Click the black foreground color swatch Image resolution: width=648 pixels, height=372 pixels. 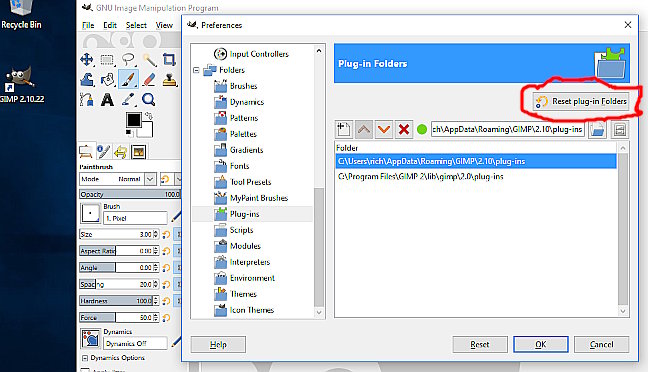click(x=133, y=120)
